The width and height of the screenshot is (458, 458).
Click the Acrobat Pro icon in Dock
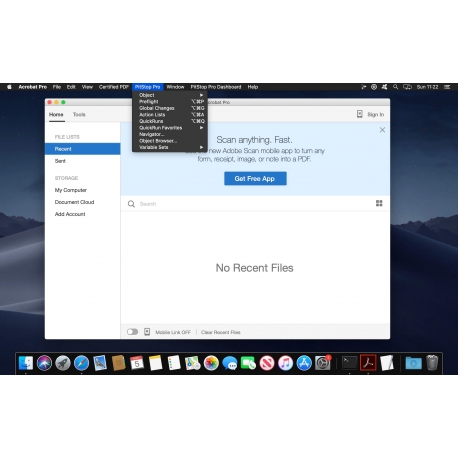coord(368,363)
